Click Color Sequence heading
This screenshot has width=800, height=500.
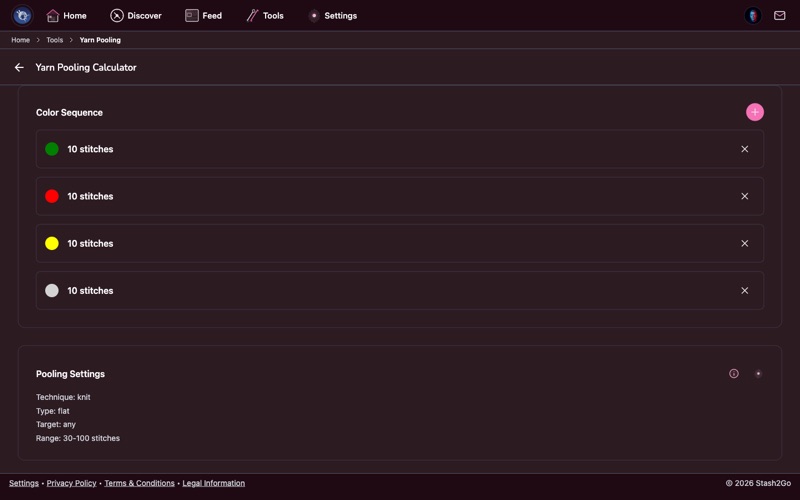pos(69,113)
